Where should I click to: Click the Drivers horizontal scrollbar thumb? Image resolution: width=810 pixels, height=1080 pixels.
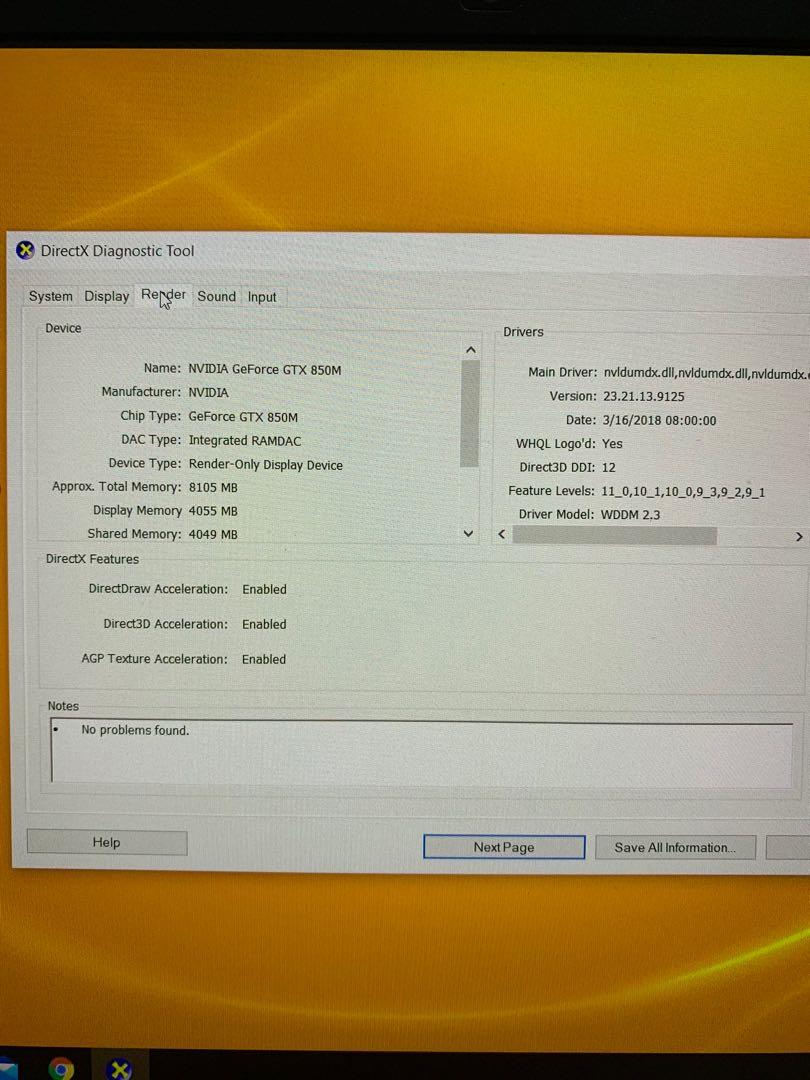[x=614, y=536]
